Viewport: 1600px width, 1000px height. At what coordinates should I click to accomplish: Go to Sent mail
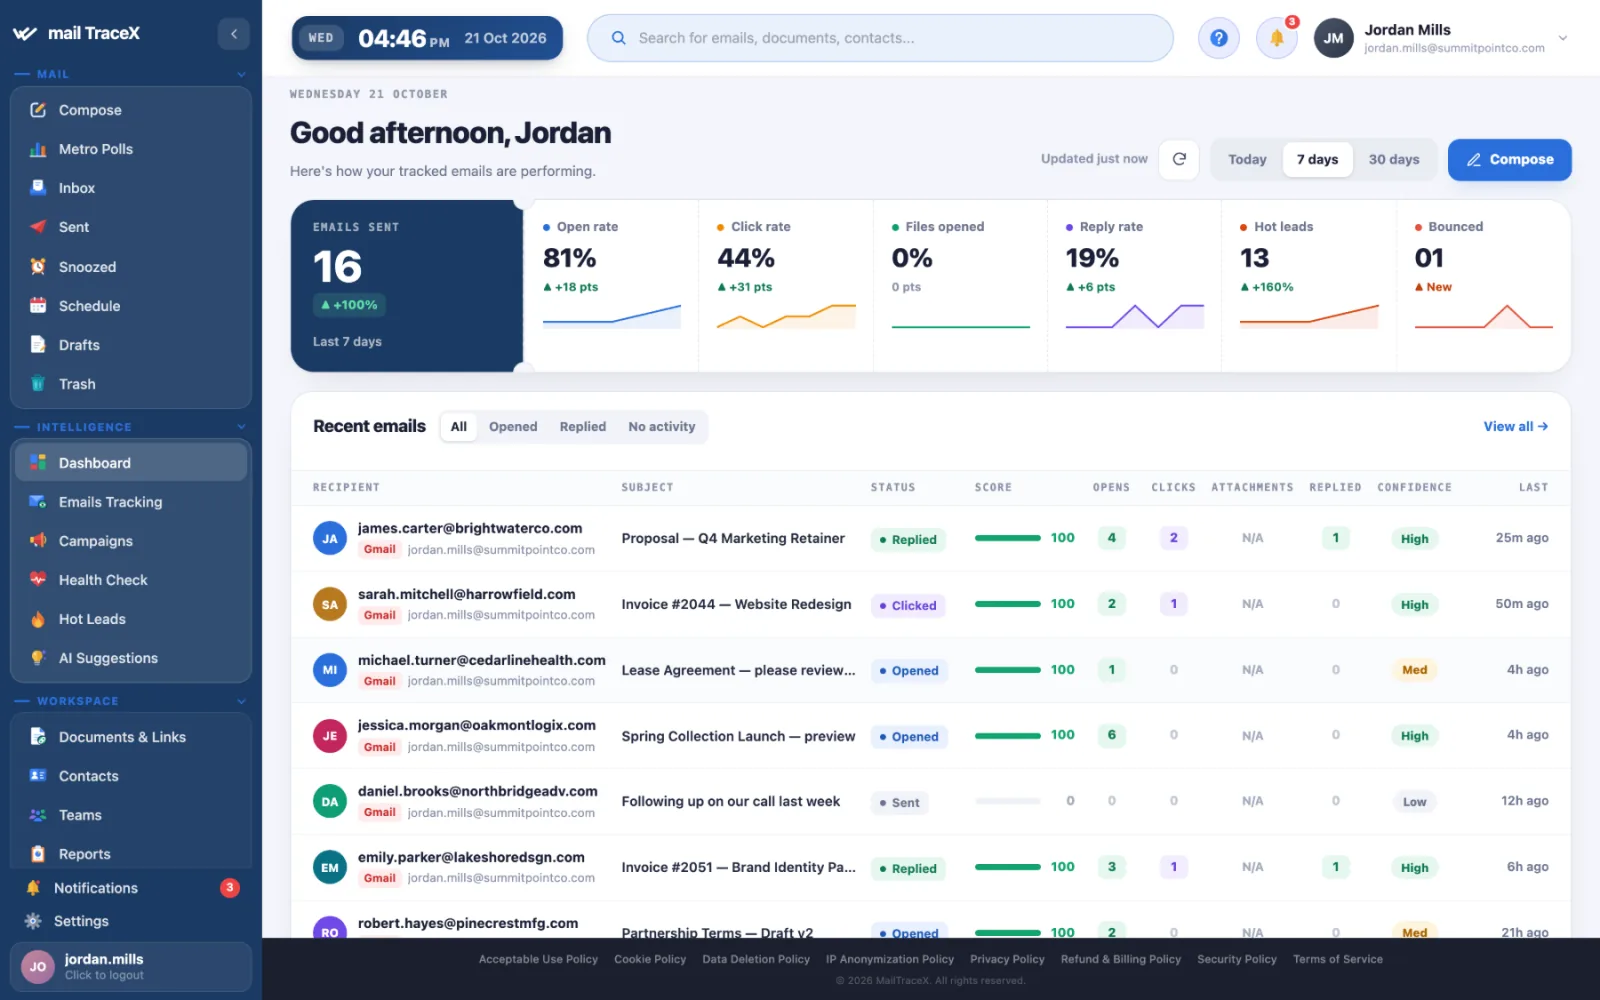[130, 227]
